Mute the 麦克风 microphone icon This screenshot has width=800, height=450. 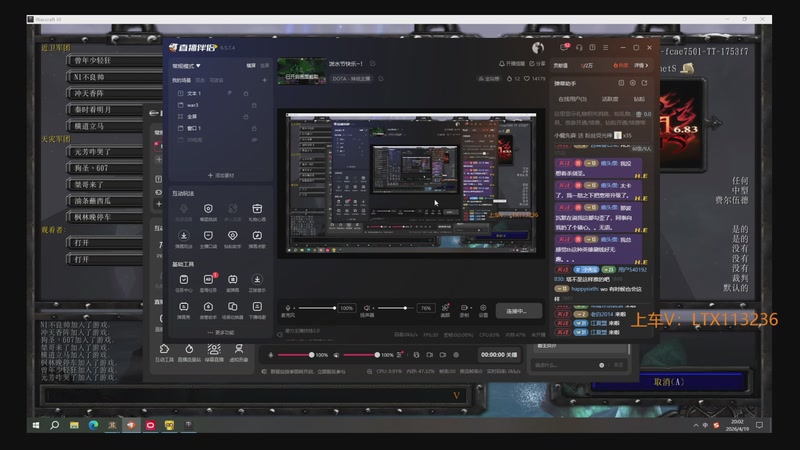click(x=288, y=308)
